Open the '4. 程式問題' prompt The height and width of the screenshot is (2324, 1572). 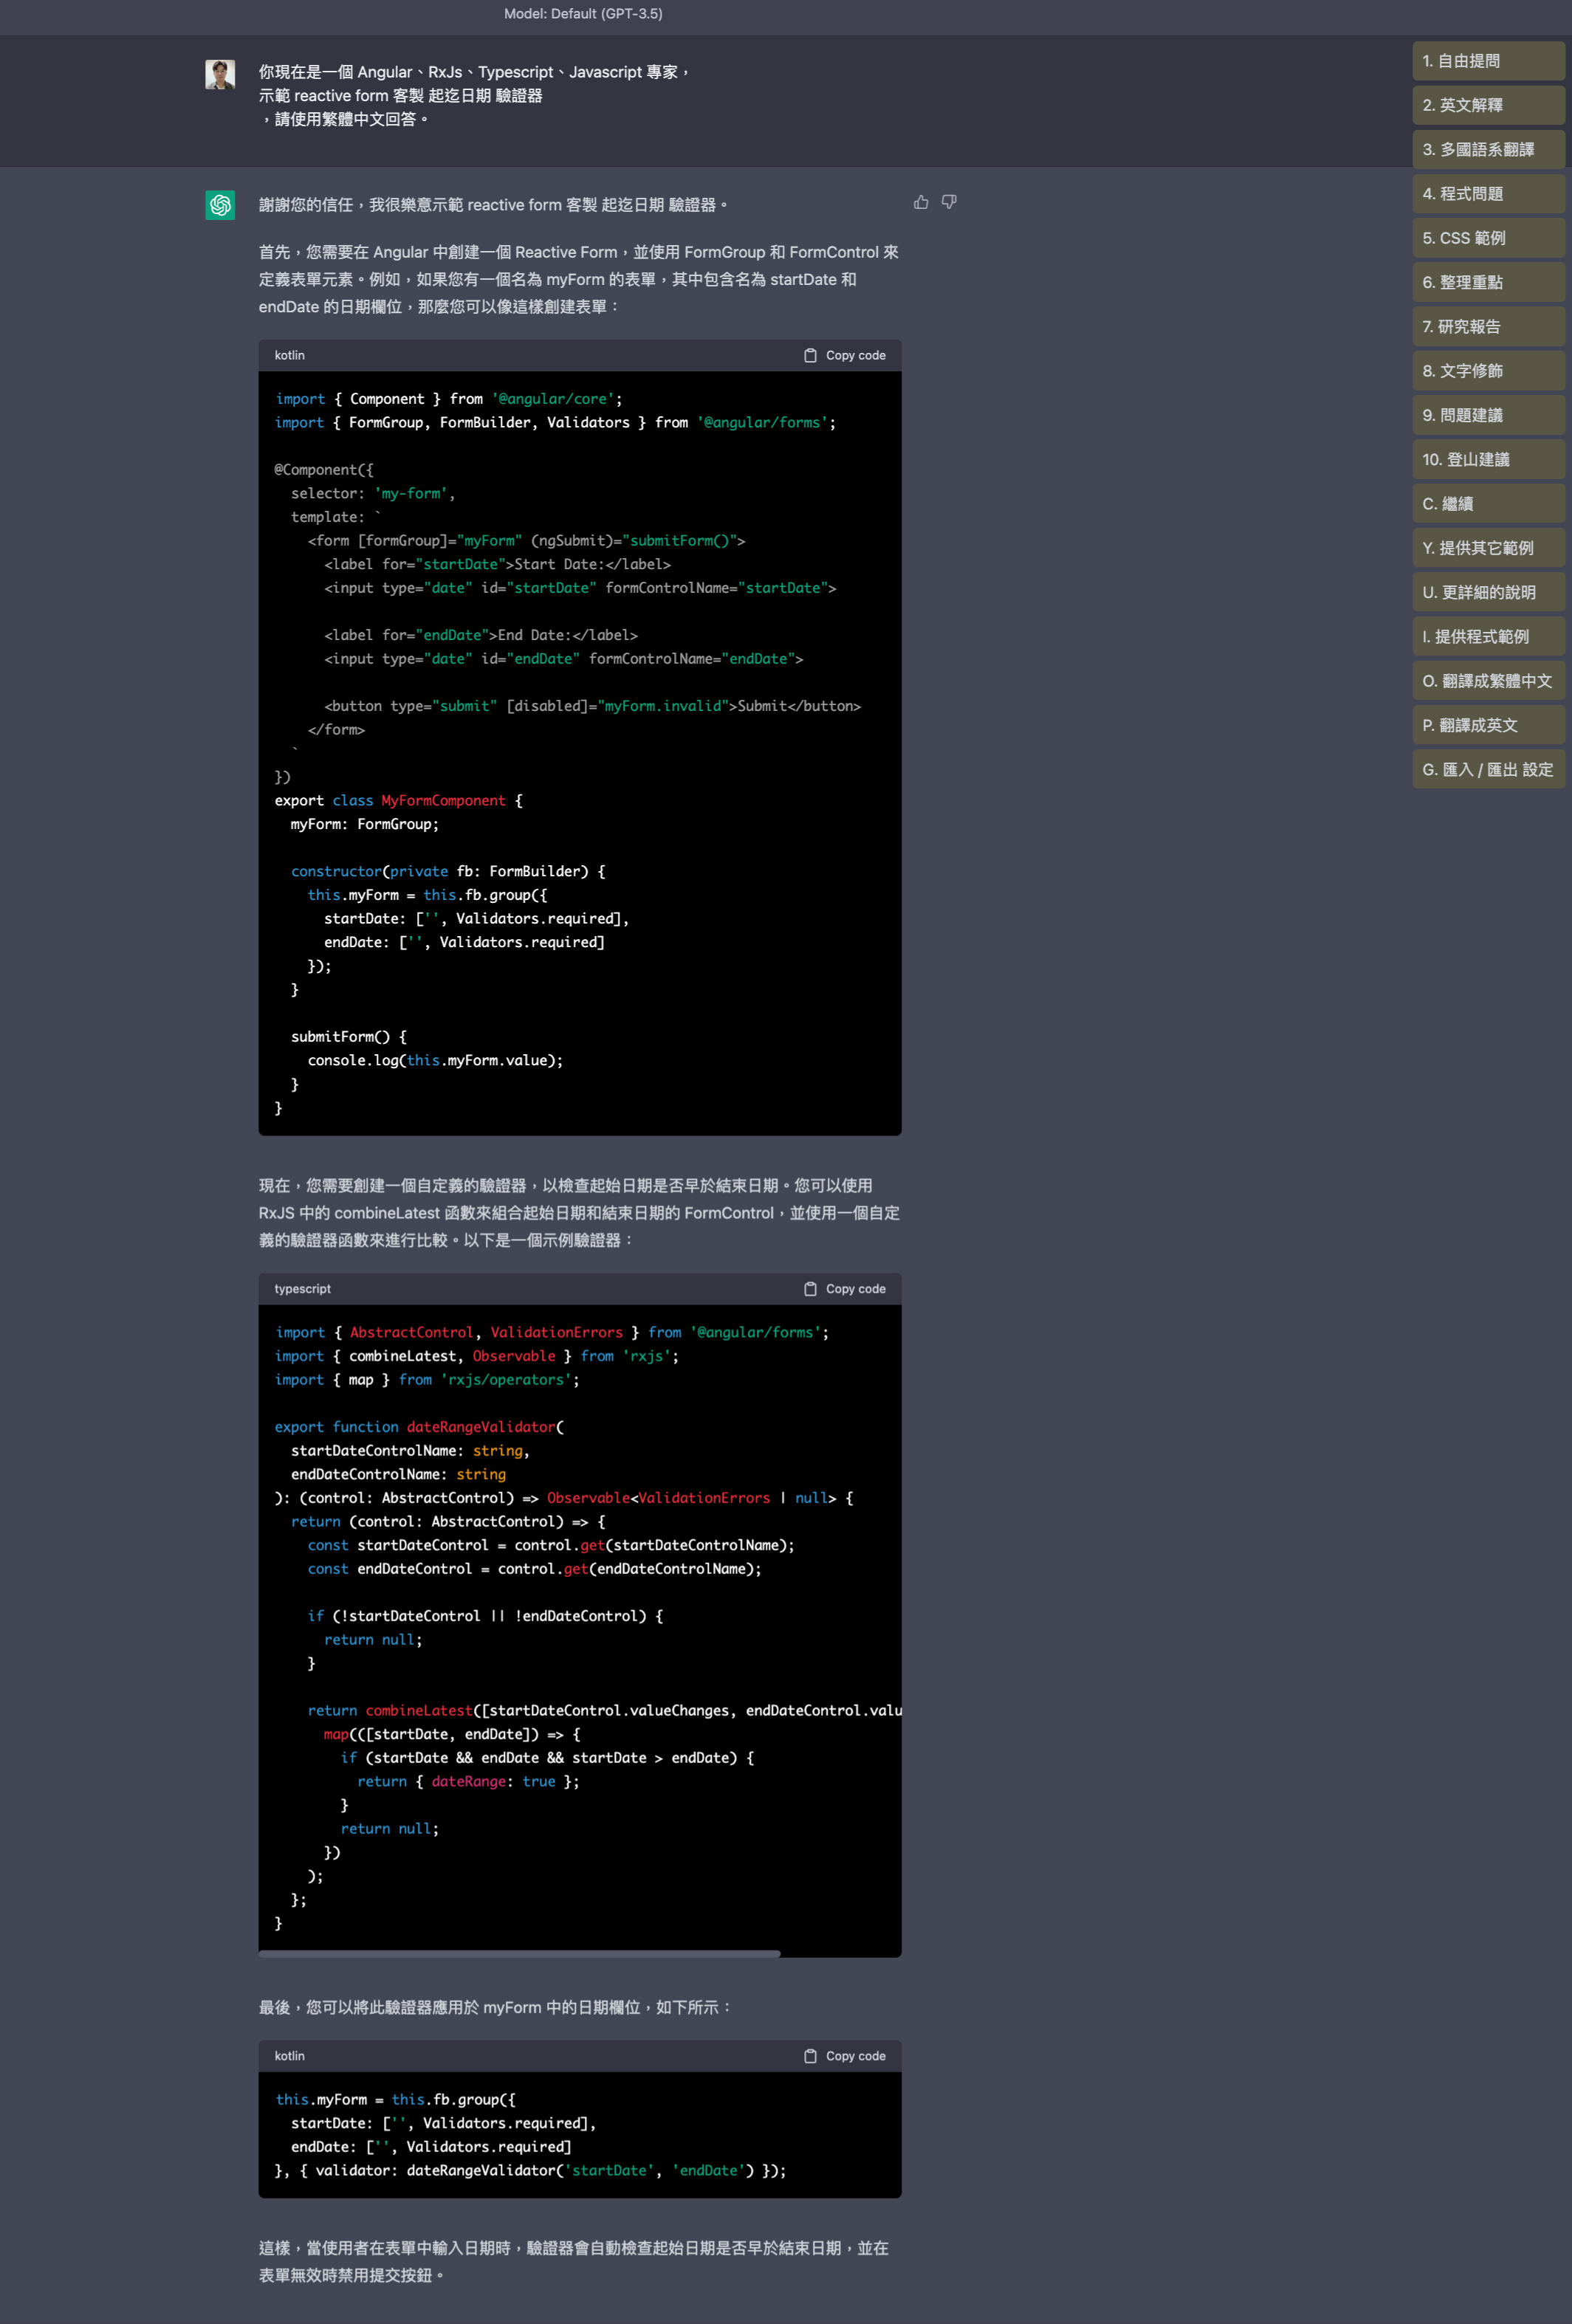(x=1488, y=194)
